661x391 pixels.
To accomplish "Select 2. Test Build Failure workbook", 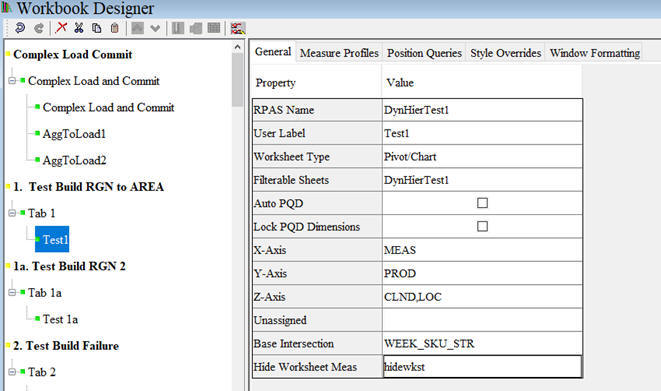I will [66, 346].
